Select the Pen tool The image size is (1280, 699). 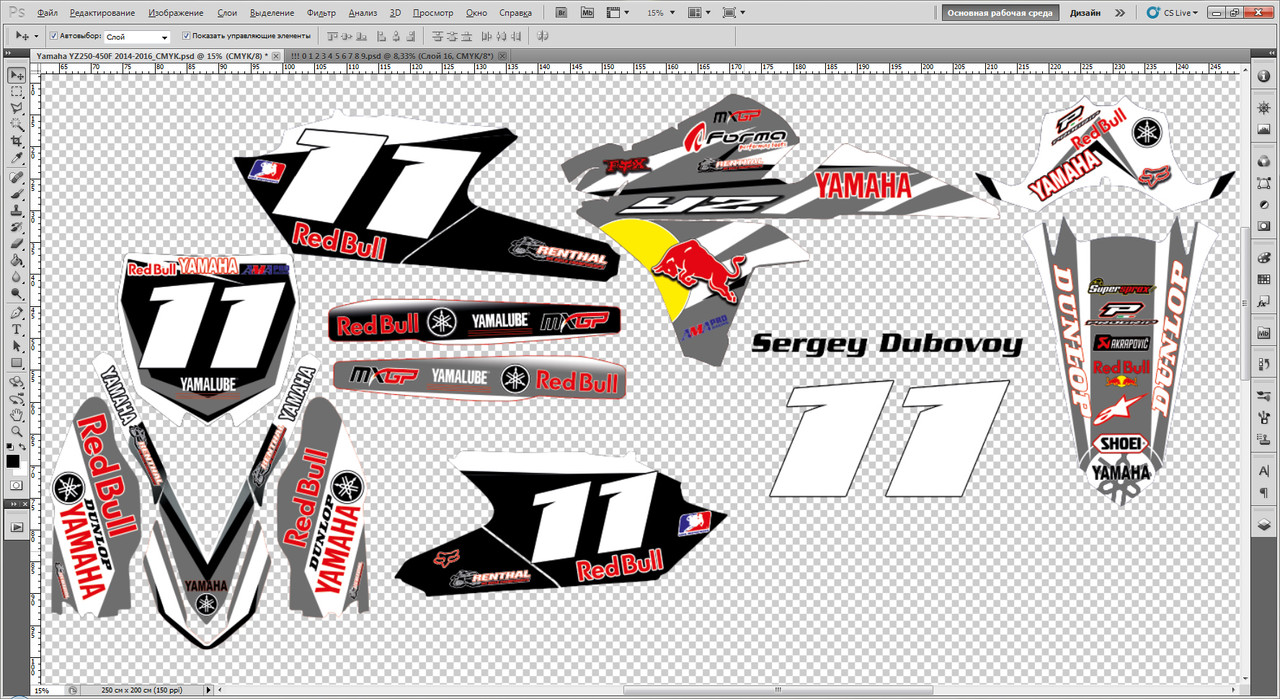[x=17, y=314]
